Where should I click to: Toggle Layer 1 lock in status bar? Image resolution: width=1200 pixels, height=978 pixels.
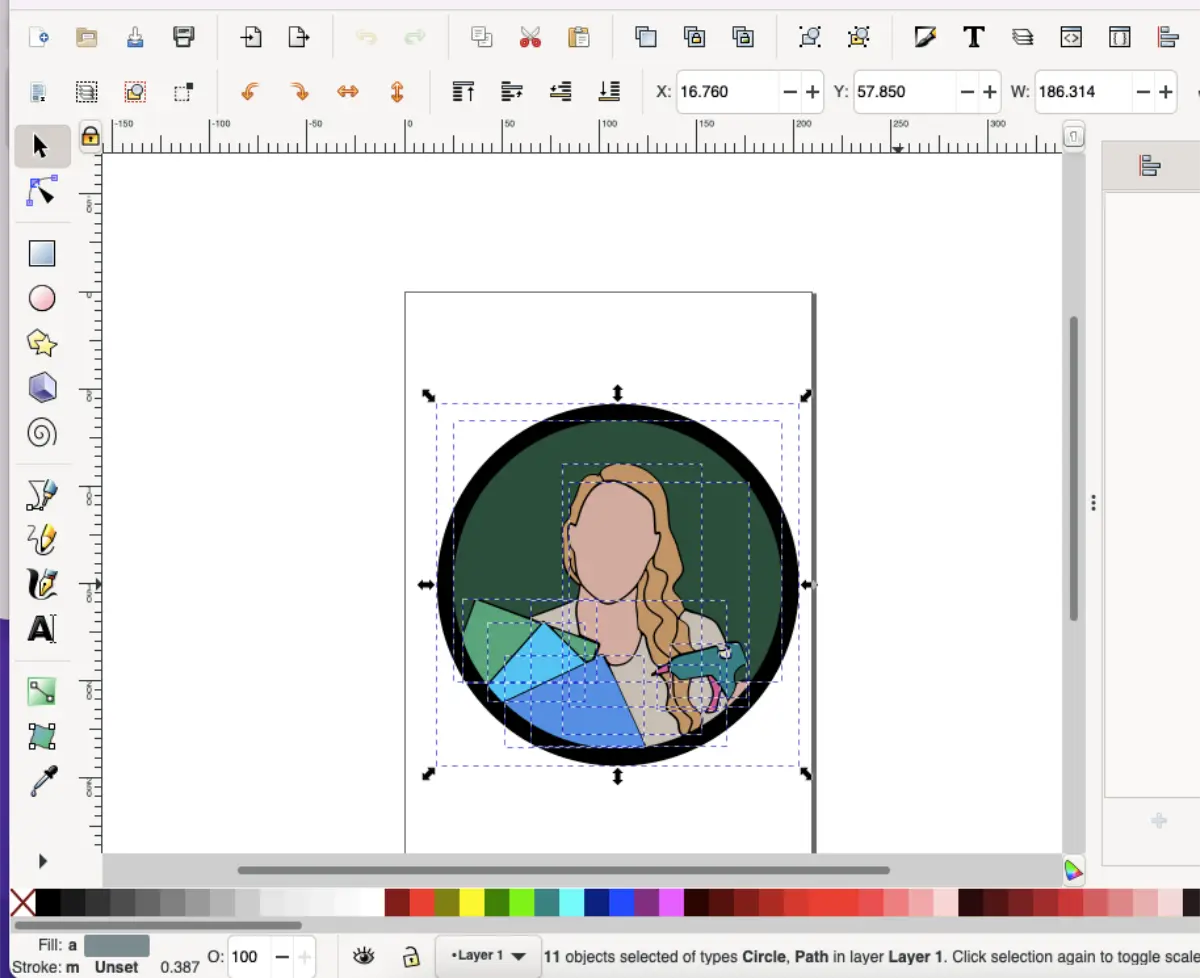click(411, 957)
